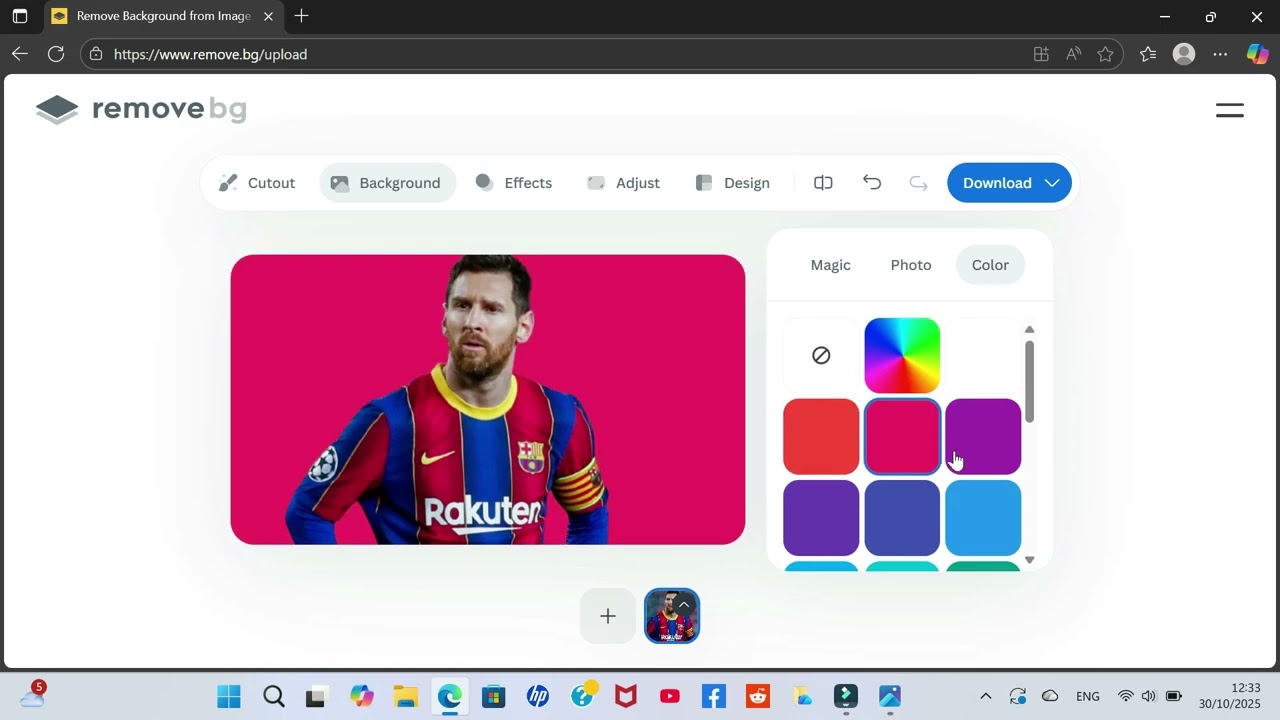Open Facebook from the taskbar
This screenshot has width=1280, height=720.
point(713,696)
